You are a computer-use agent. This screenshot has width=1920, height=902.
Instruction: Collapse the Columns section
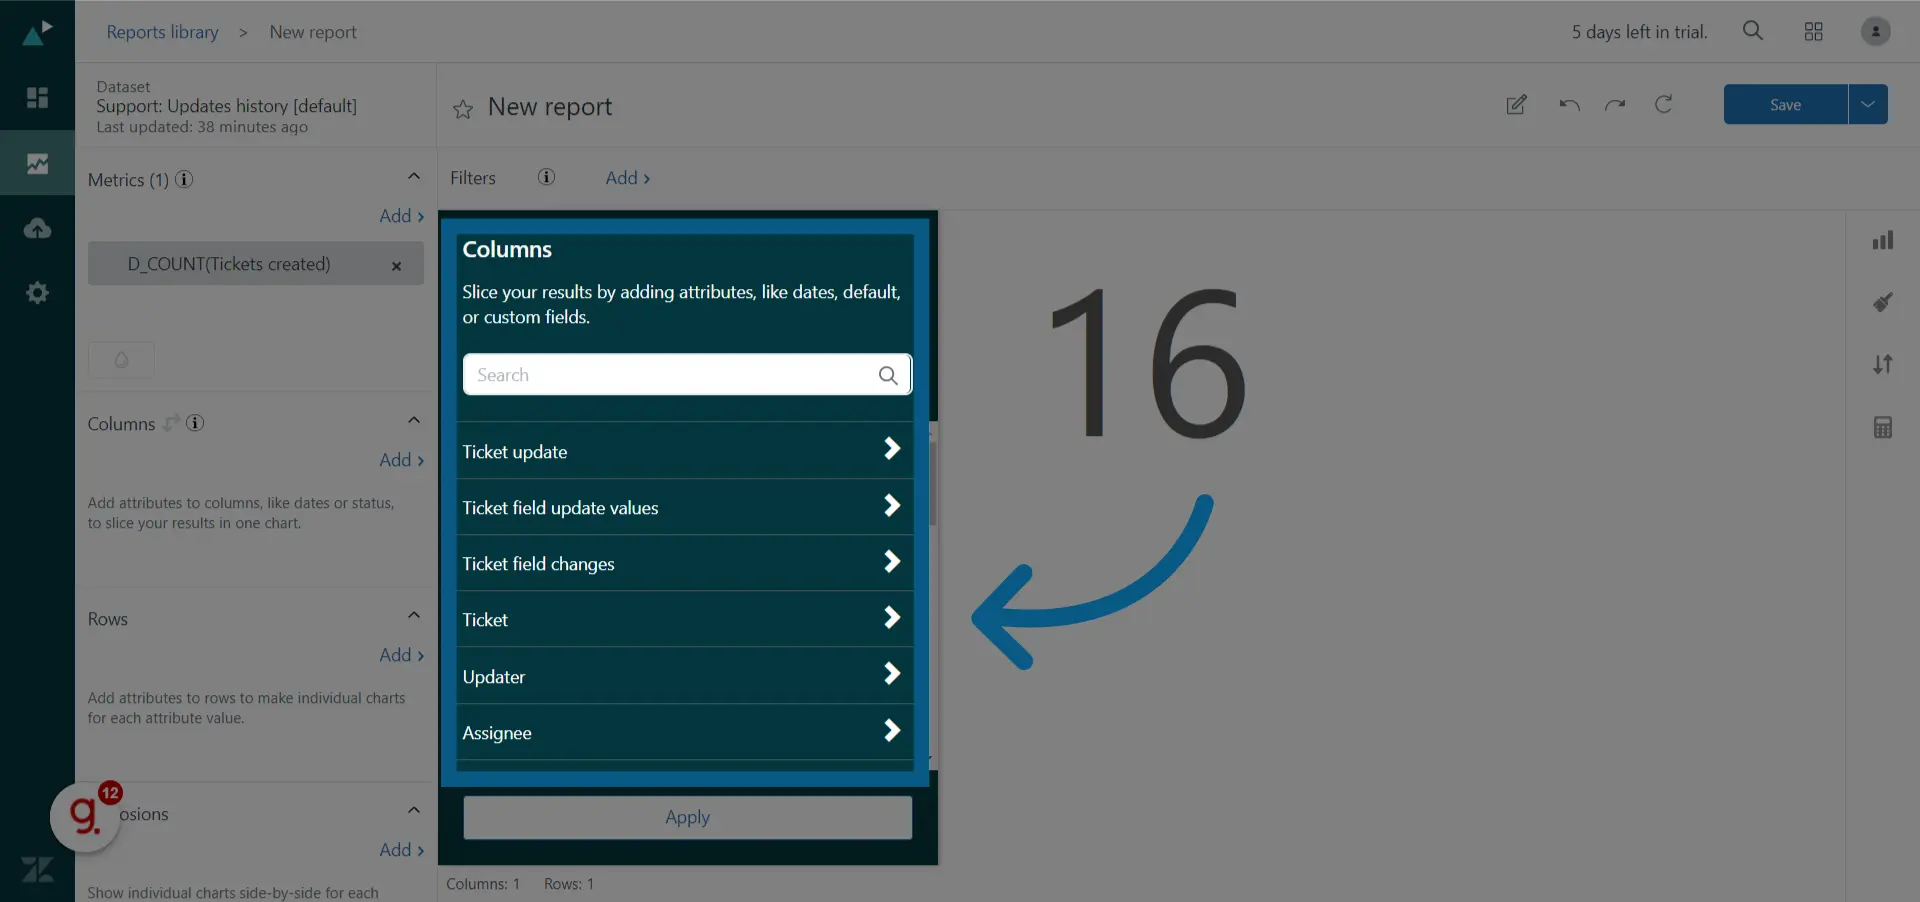pyautogui.click(x=413, y=421)
